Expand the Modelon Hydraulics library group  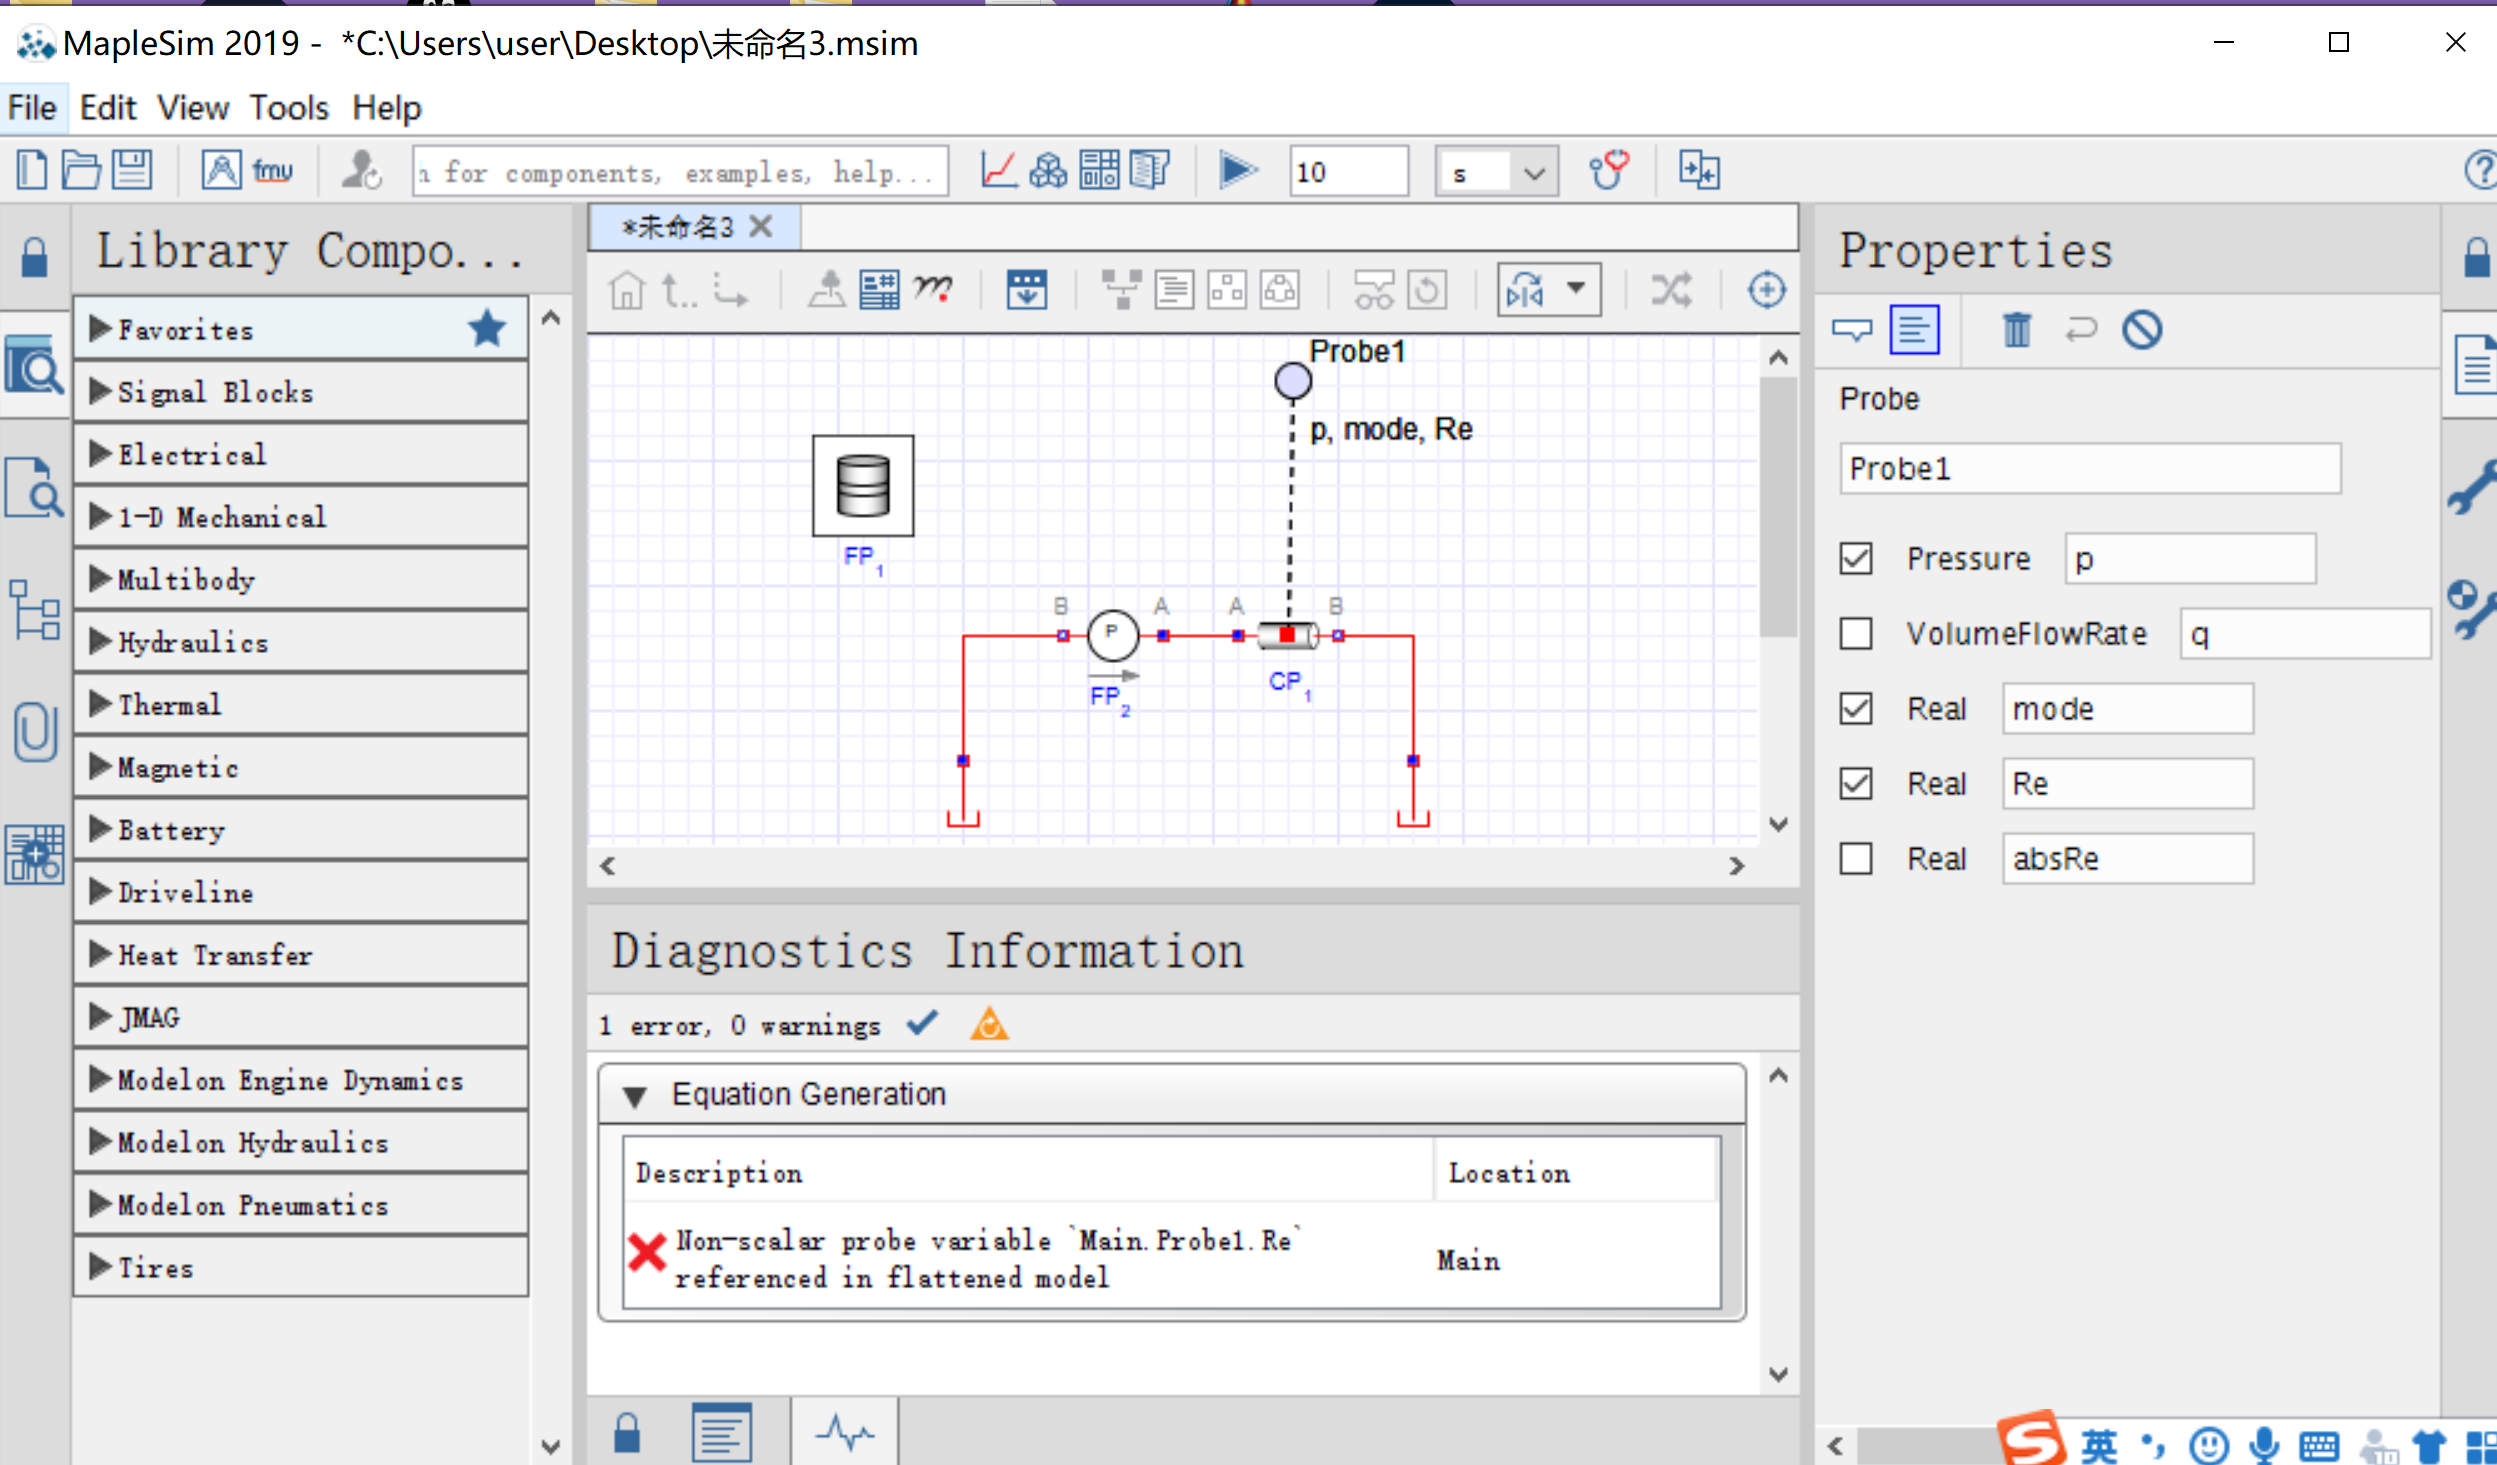[x=300, y=1142]
